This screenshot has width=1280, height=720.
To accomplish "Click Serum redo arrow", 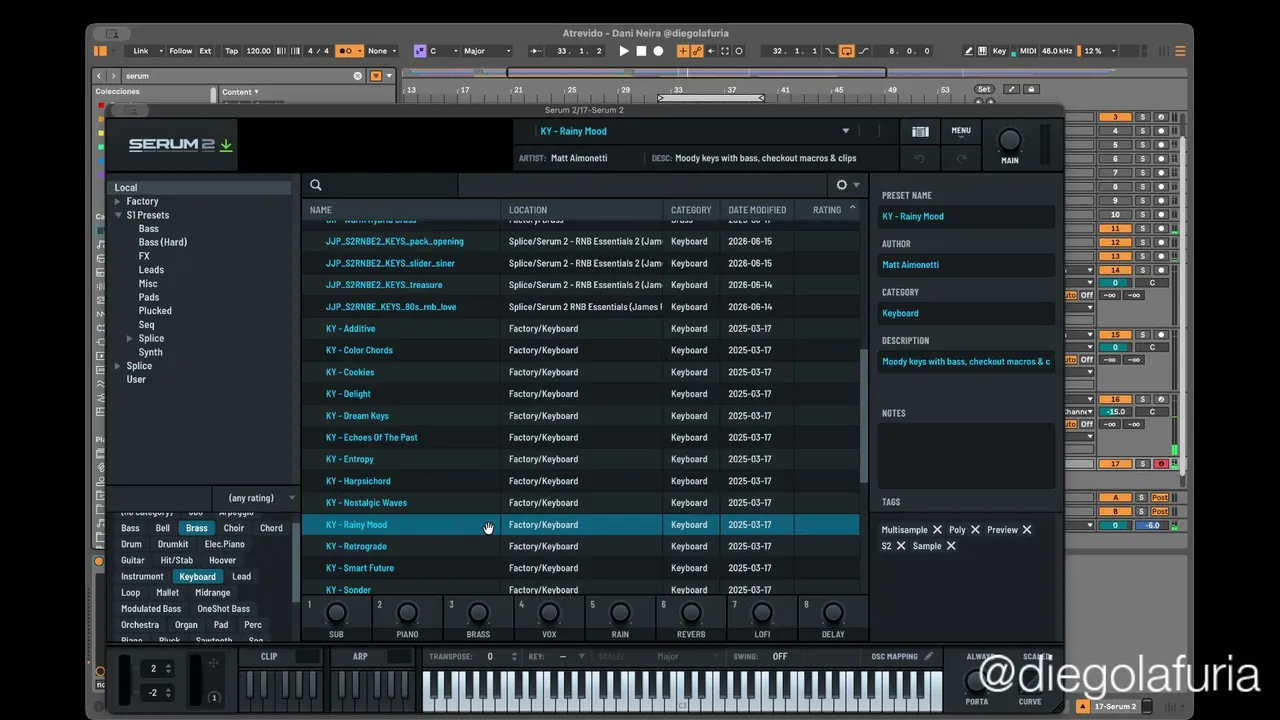I will 961,158.
